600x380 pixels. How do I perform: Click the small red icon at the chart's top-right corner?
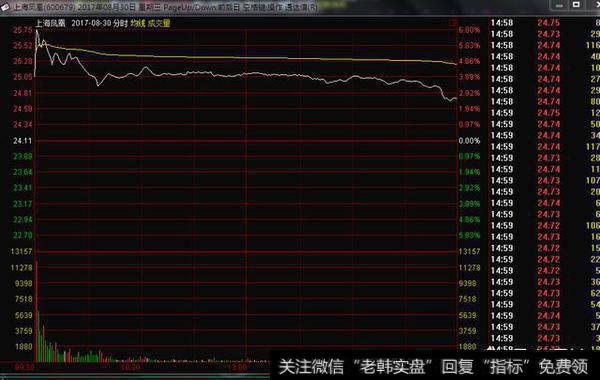453,23
